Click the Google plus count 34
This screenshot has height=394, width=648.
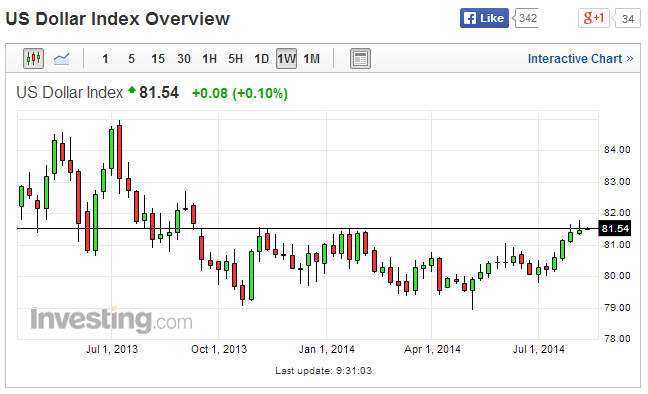(x=627, y=19)
